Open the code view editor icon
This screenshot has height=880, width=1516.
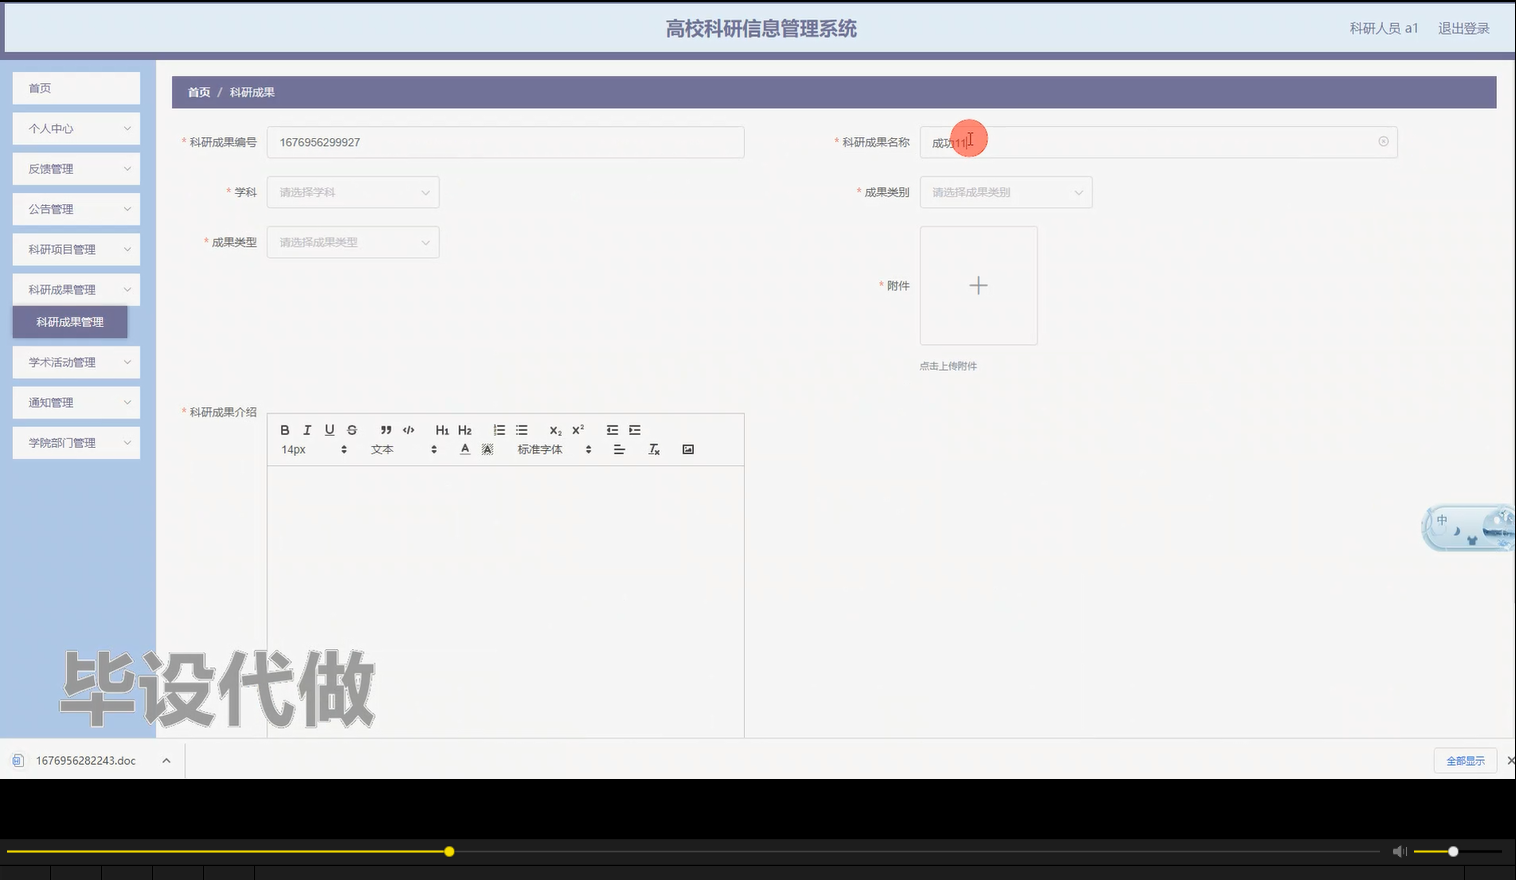(x=408, y=429)
